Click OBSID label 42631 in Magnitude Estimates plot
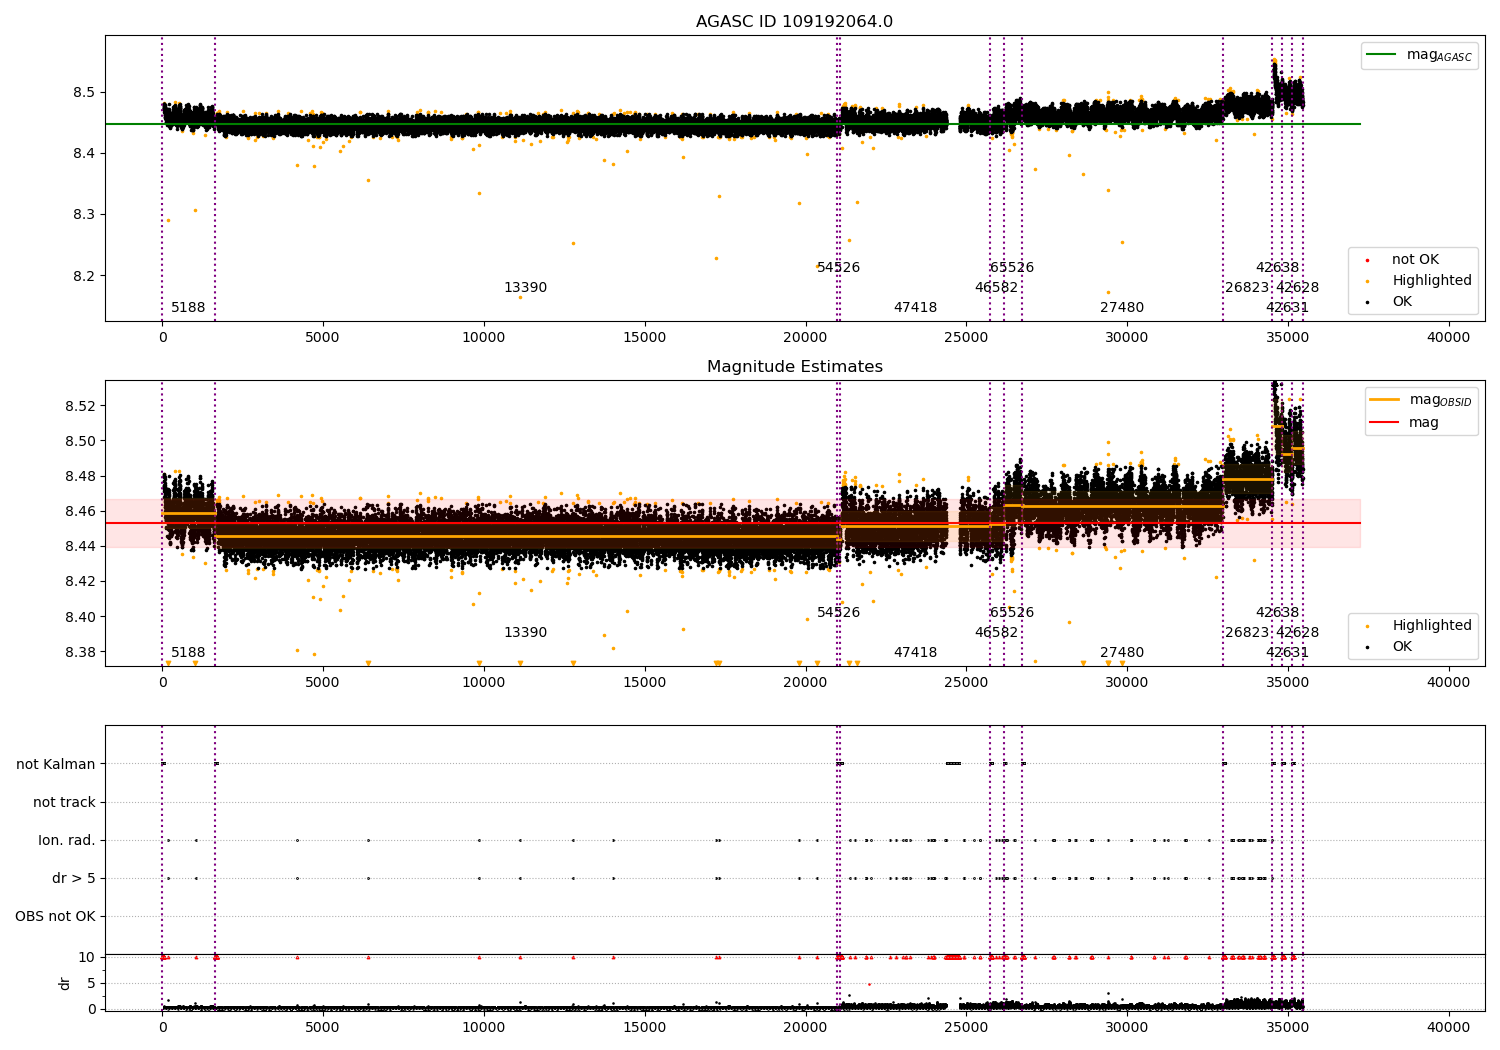The height and width of the screenshot is (1050, 1500). pos(1287,653)
